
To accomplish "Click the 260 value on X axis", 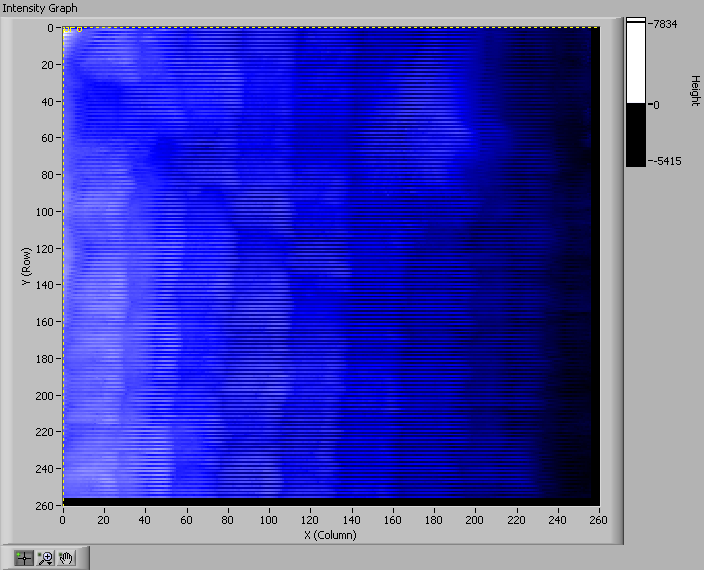I will 599,520.
